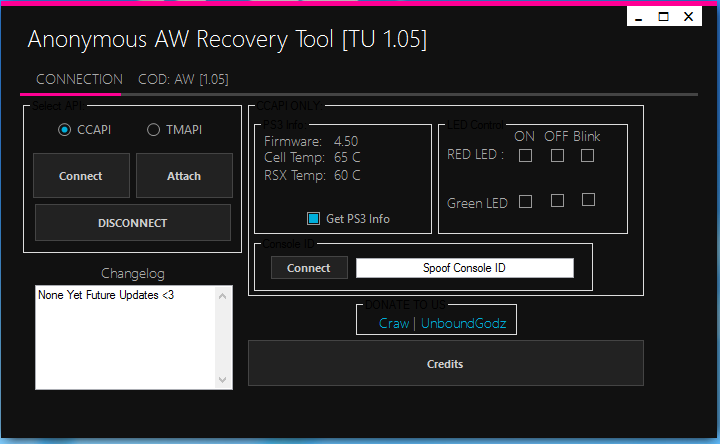Check Green LED OFF checkbox
The image size is (720, 444).
coord(557,201)
